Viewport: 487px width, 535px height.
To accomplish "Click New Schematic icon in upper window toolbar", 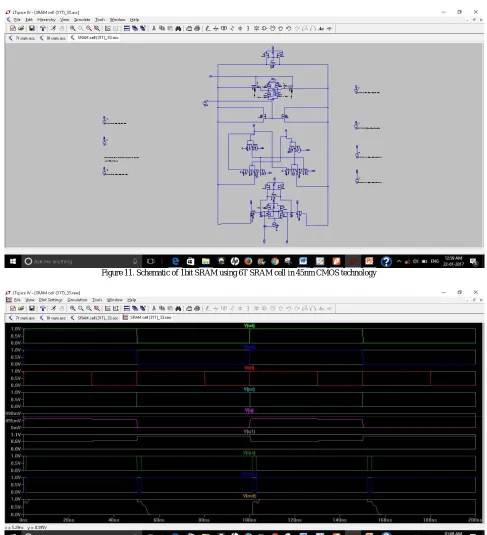I will tap(13, 28).
